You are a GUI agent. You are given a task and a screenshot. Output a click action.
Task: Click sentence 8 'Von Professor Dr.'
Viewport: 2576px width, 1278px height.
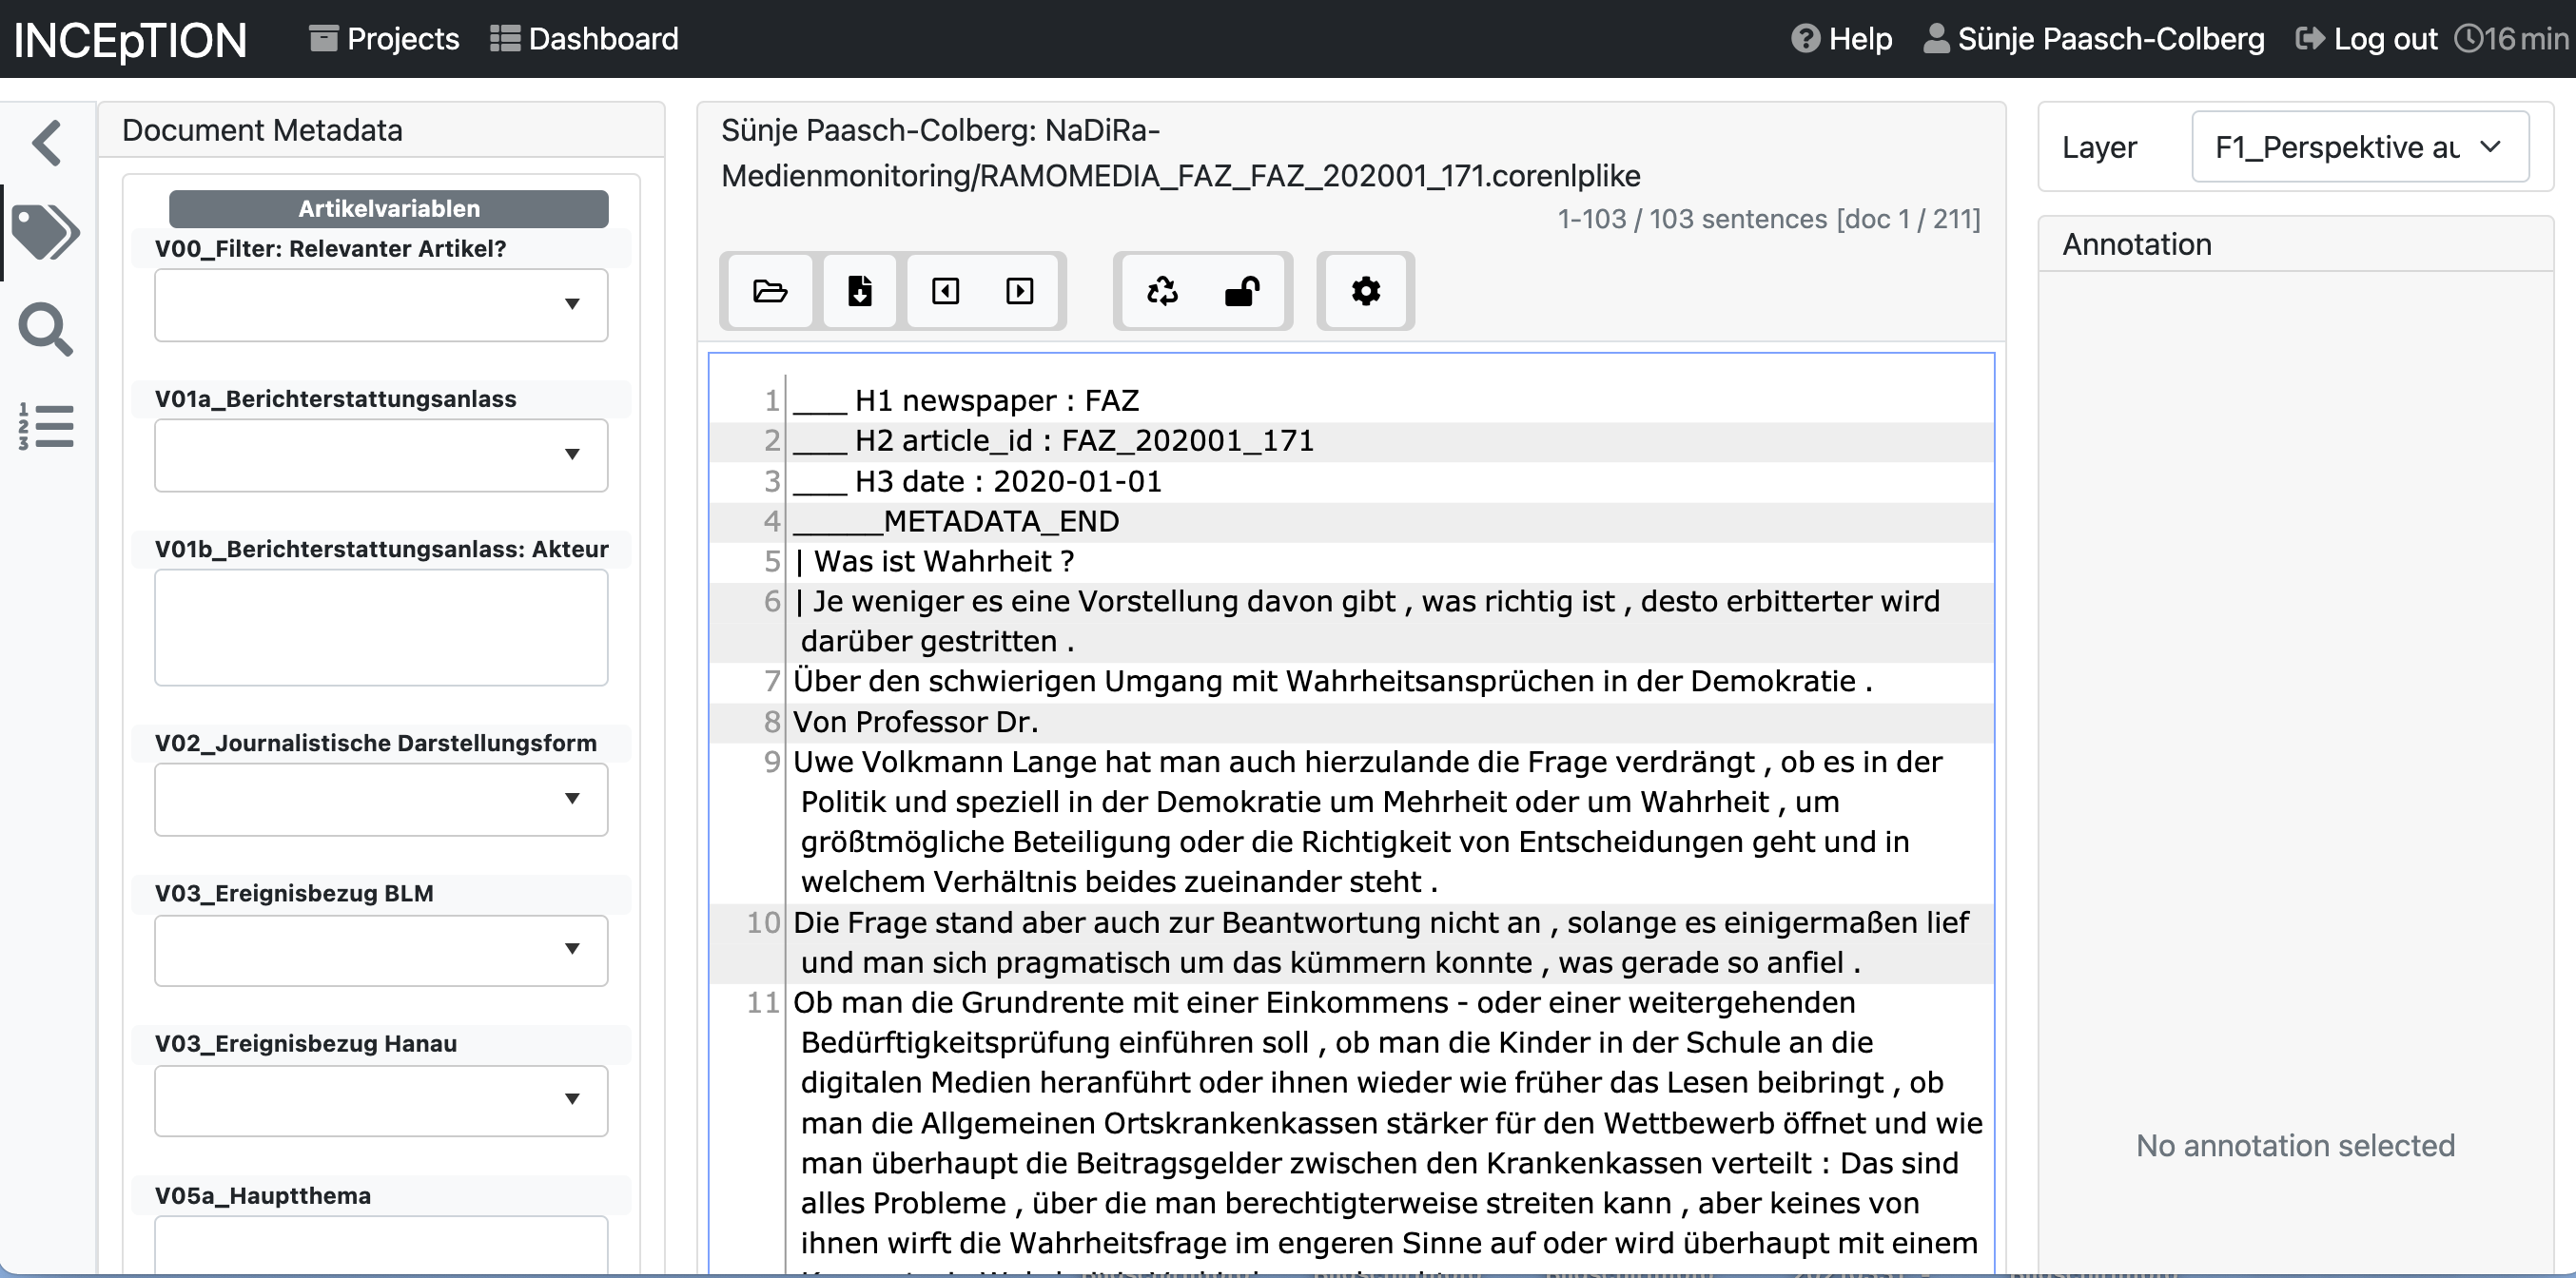[x=916, y=722]
